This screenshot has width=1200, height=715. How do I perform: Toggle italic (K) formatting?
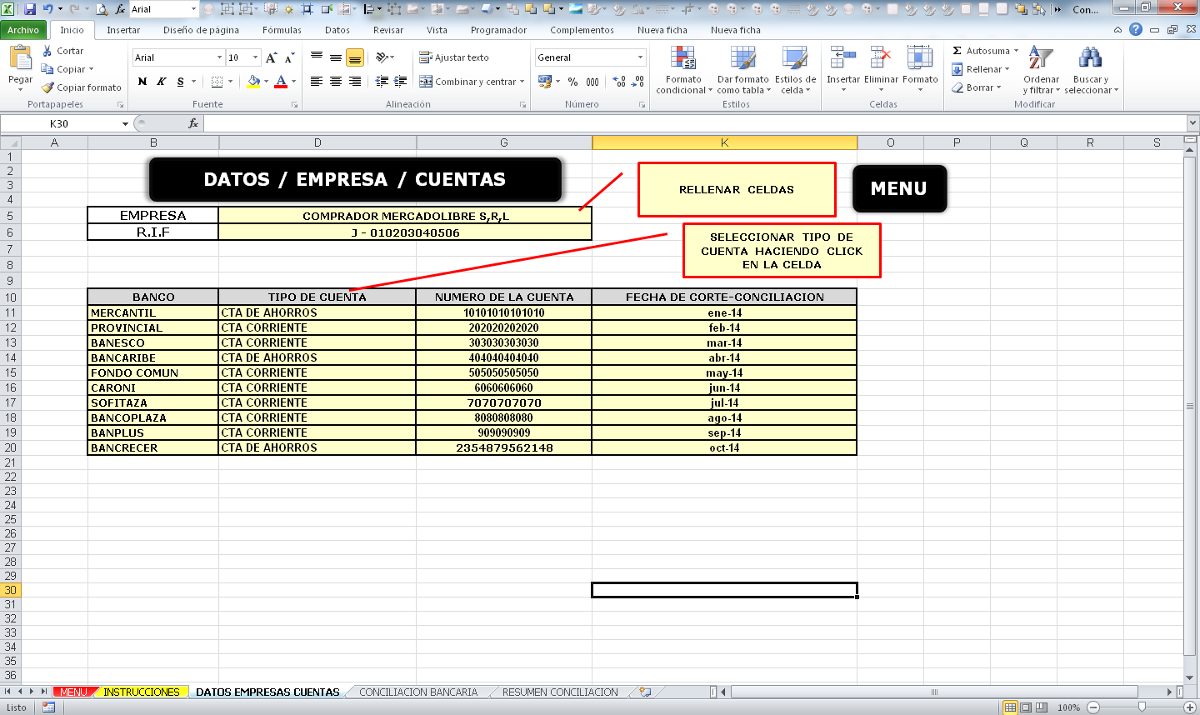coord(160,81)
